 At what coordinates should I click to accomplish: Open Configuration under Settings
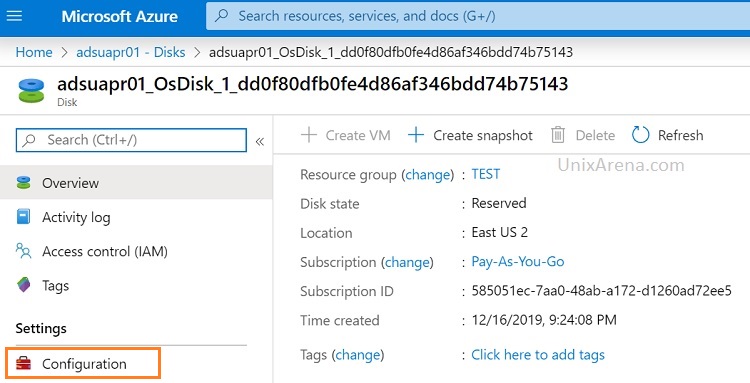coord(83,364)
